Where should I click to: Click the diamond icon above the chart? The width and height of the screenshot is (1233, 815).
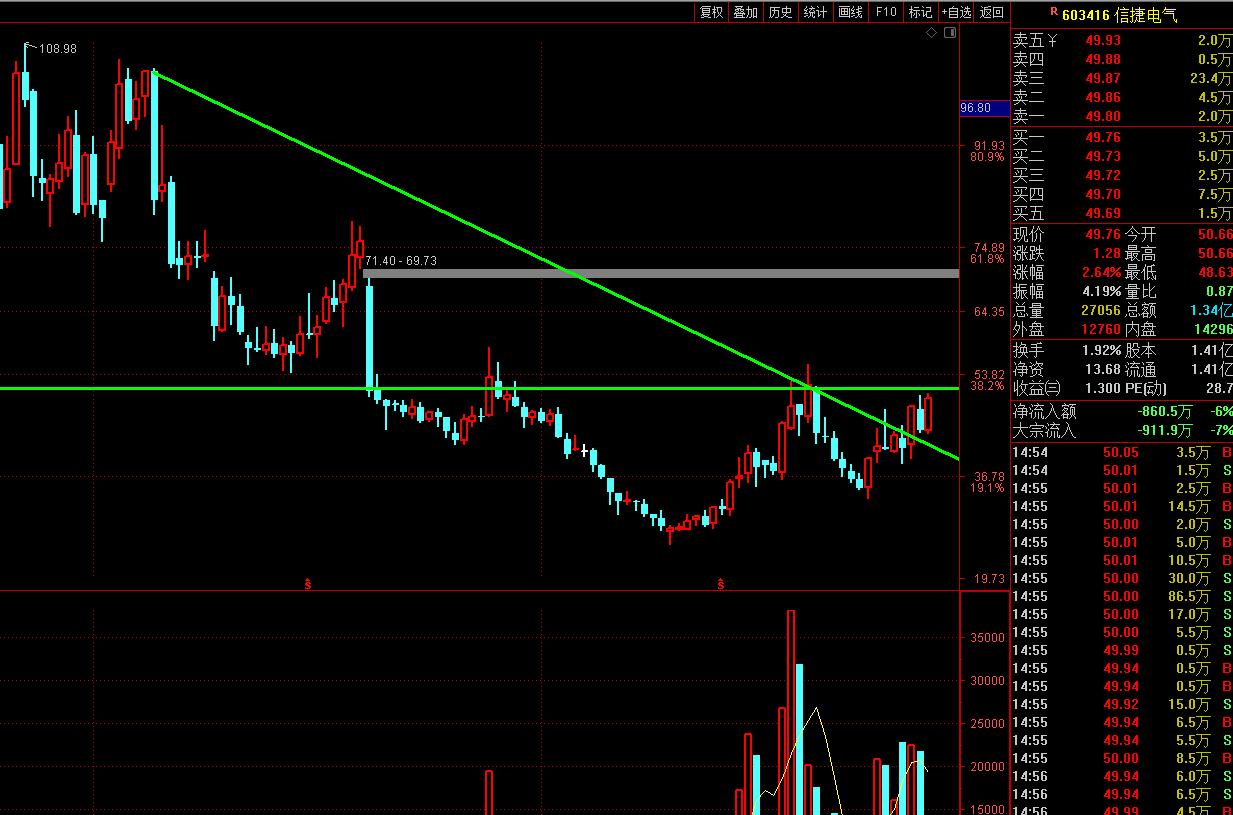tap(932, 33)
